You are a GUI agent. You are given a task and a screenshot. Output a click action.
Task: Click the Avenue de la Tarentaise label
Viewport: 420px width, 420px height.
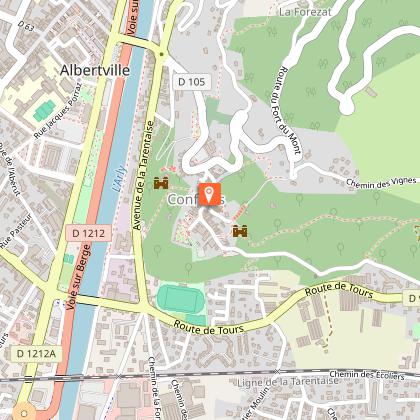(x=143, y=175)
